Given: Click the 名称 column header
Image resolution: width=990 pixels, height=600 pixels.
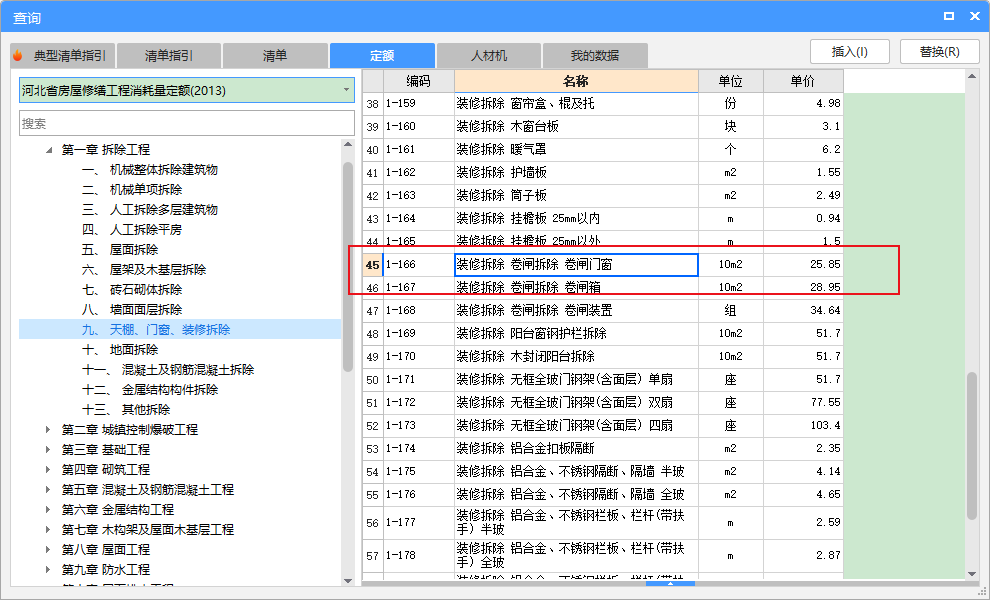Looking at the screenshot, I should pos(576,81).
